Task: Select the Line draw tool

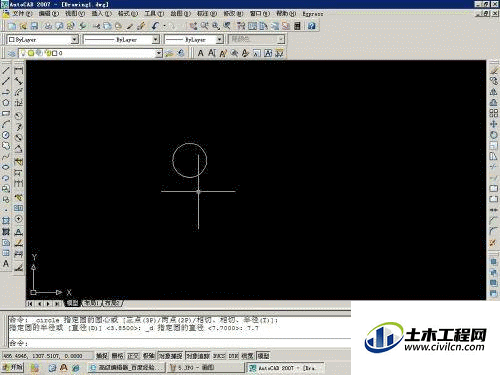Action: click(6, 70)
